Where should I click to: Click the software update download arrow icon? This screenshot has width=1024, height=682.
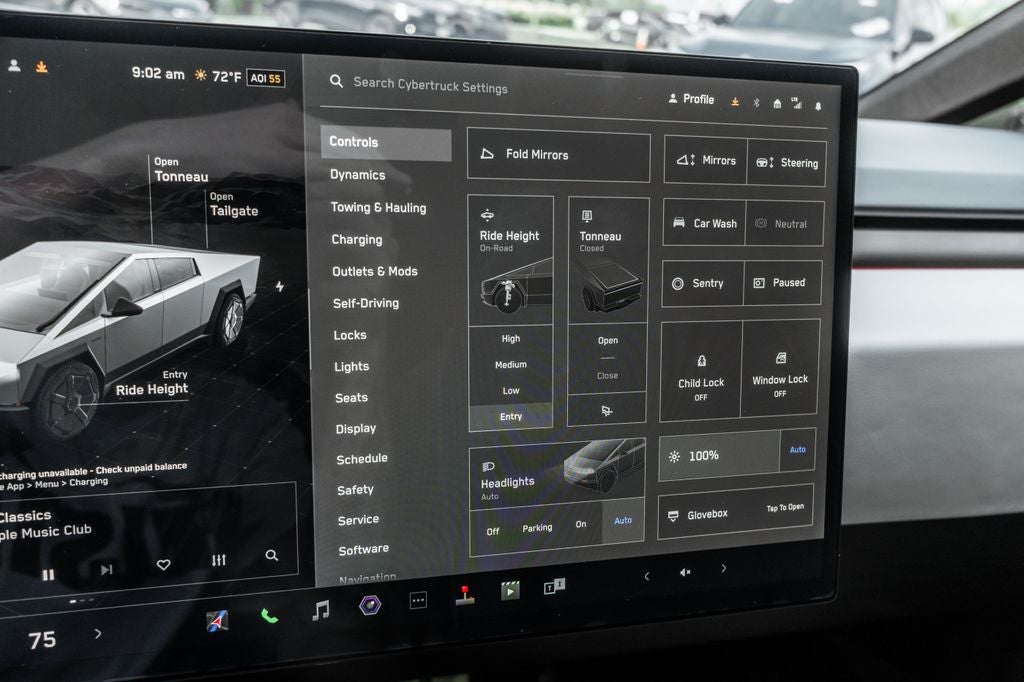(x=736, y=100)
